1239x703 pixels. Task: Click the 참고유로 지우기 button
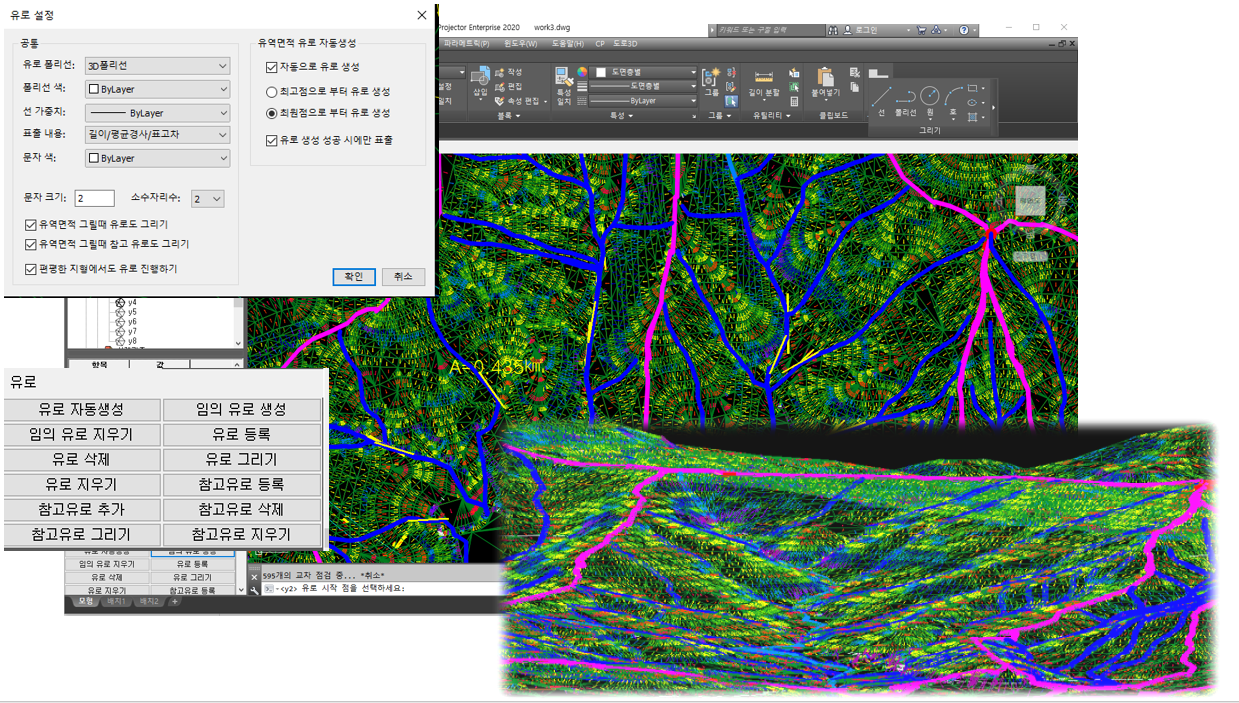[x=241, y=535]
